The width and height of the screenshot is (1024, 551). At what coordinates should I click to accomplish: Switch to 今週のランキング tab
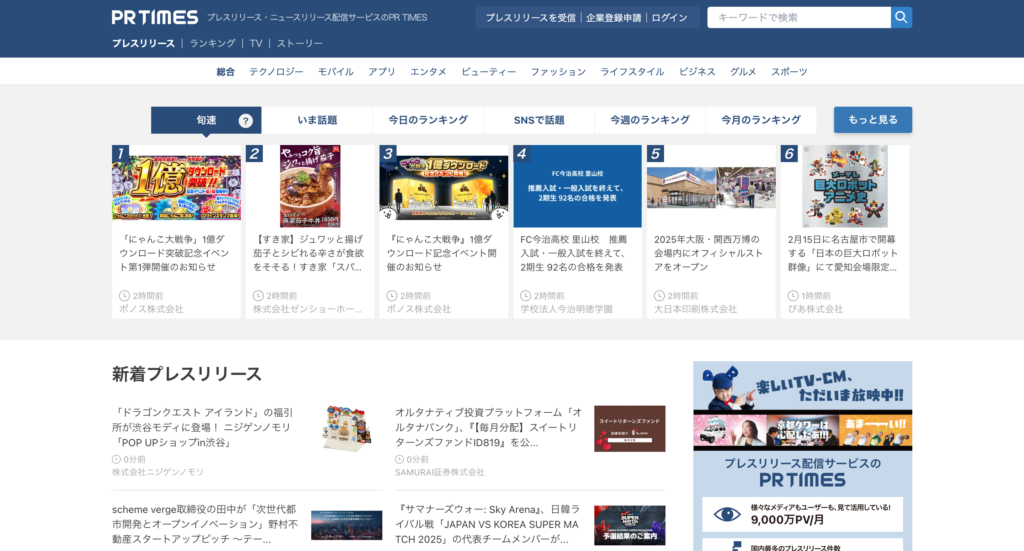650,120
